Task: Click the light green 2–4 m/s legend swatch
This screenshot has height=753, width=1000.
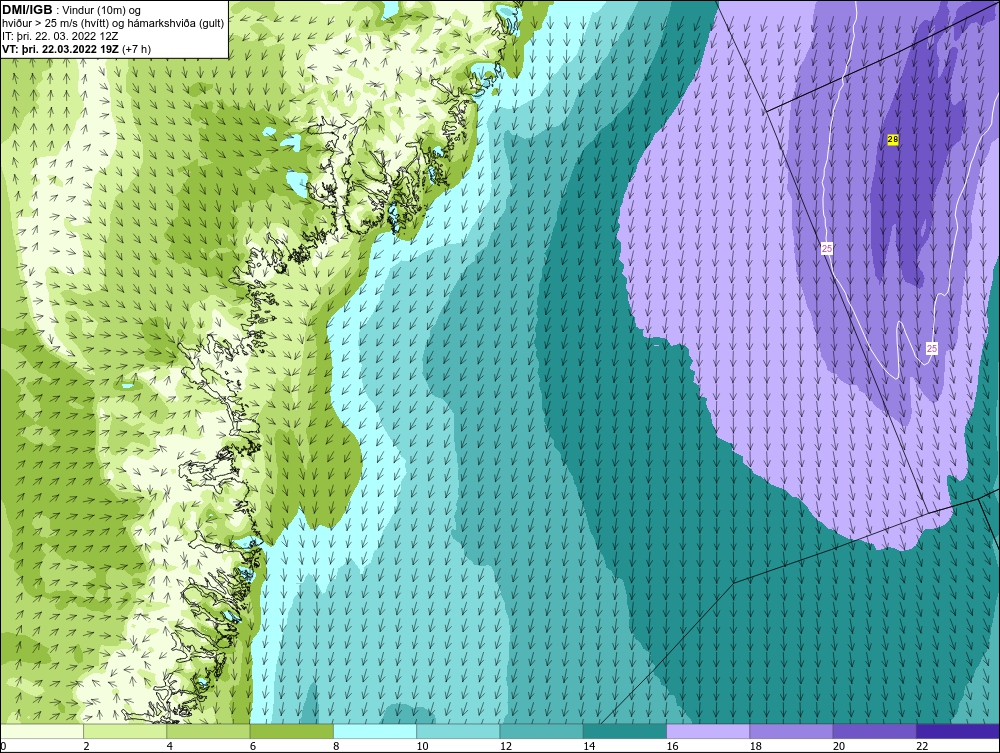Action: click(x=125, y=731)
